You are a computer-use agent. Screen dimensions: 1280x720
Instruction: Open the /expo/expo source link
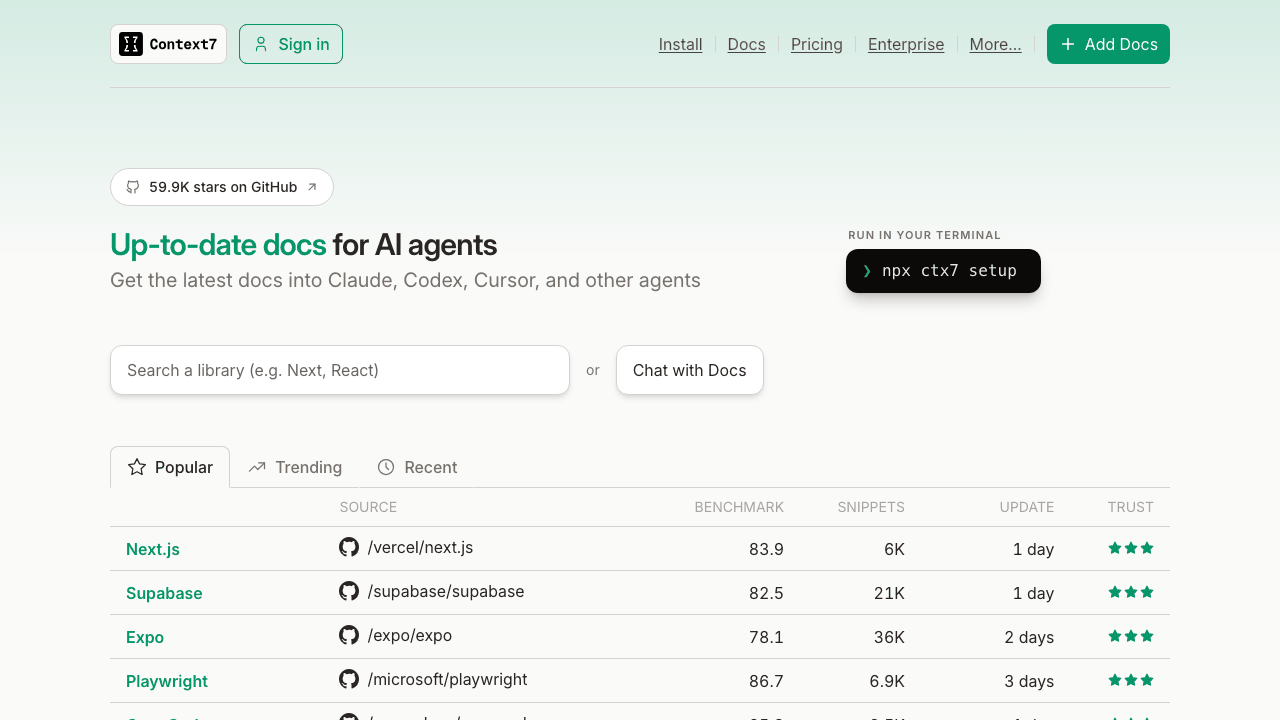(x=410, y=635)
